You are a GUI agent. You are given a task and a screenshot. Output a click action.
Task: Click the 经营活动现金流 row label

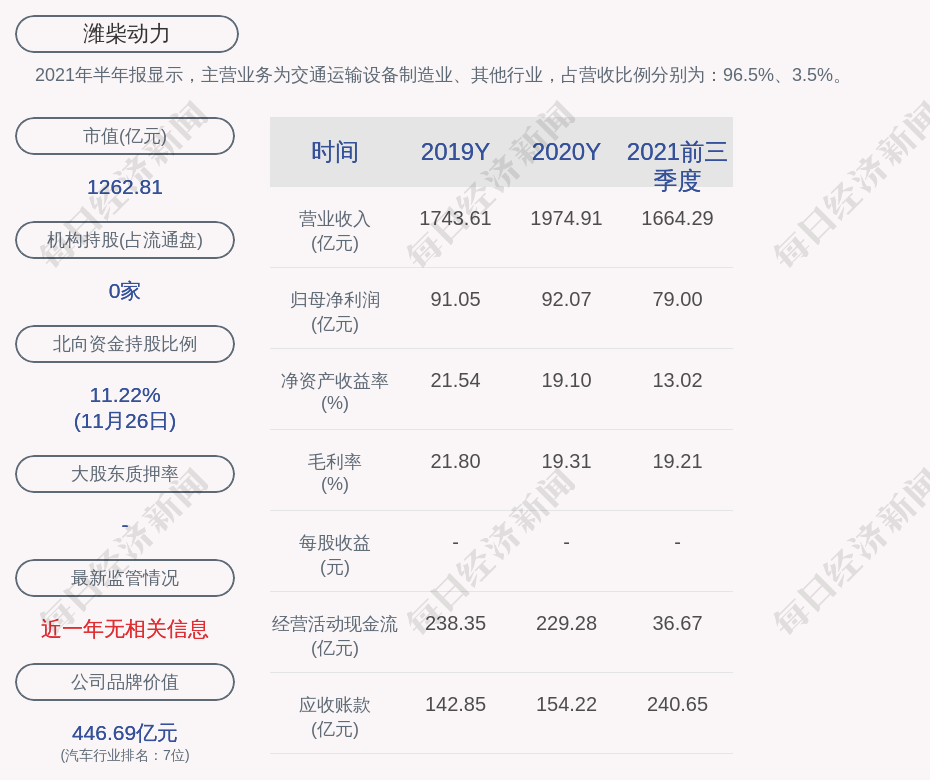point(335,636)
